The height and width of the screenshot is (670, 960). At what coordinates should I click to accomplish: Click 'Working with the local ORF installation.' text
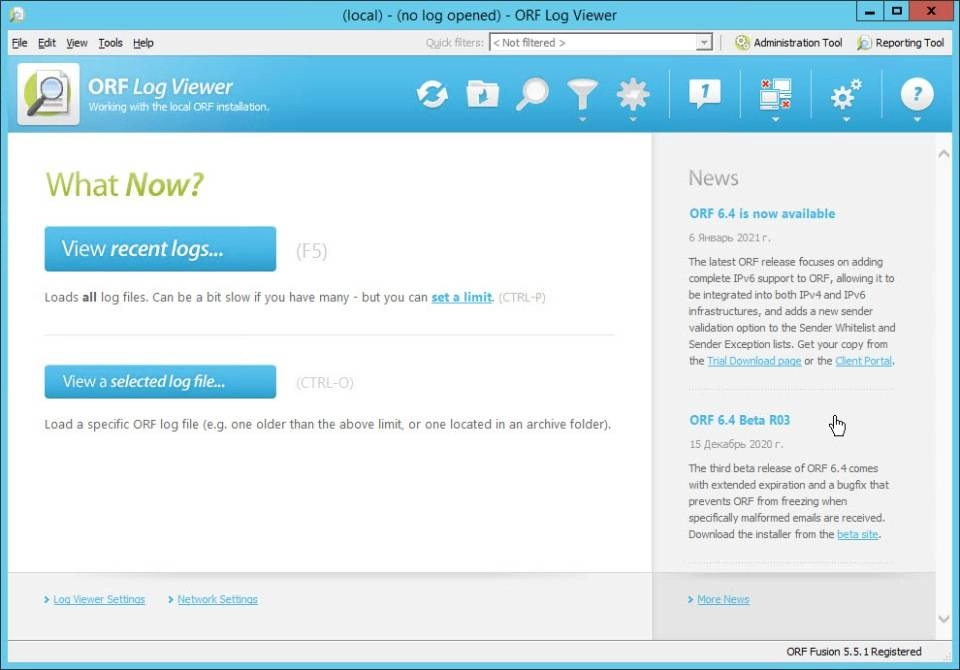[179, 107]
